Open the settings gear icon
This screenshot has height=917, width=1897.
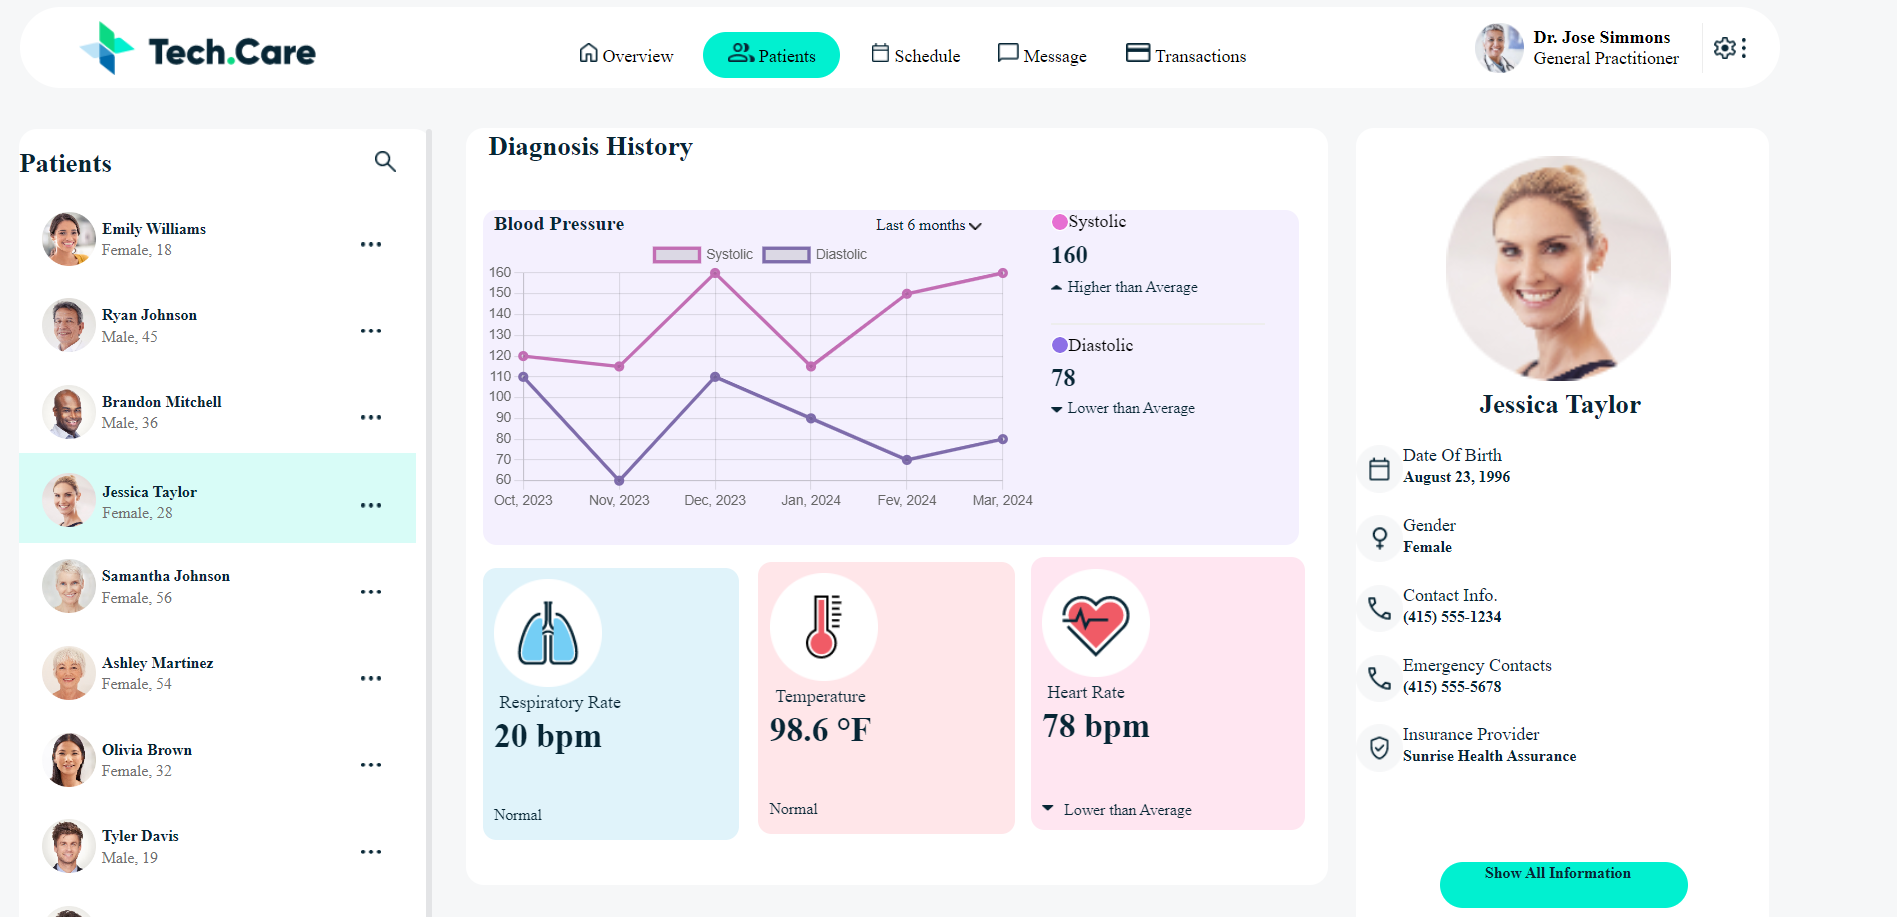pyautogui.click(x=1725, y=48)
